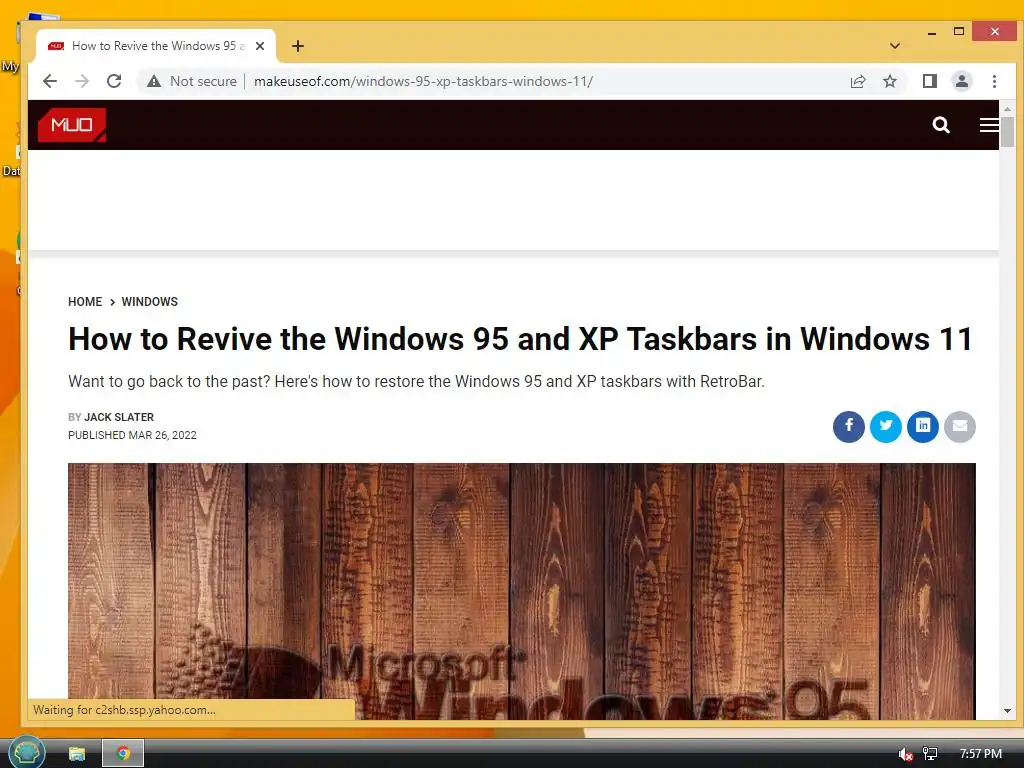Screen dimensions: 1024x768
Task: Reload the page with the refresh icon
Action: pos(114,81)
